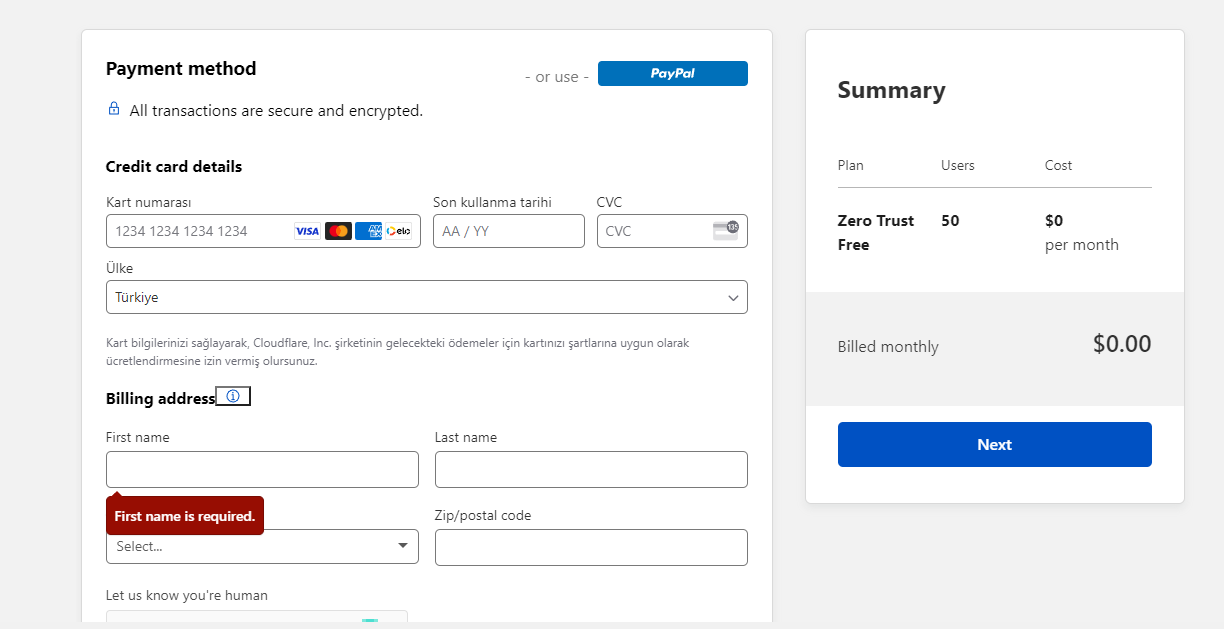The height and width of the screenshot is (629, 1224).
Task: Click the secure transactions lock icon
Action: coord(114,109)
